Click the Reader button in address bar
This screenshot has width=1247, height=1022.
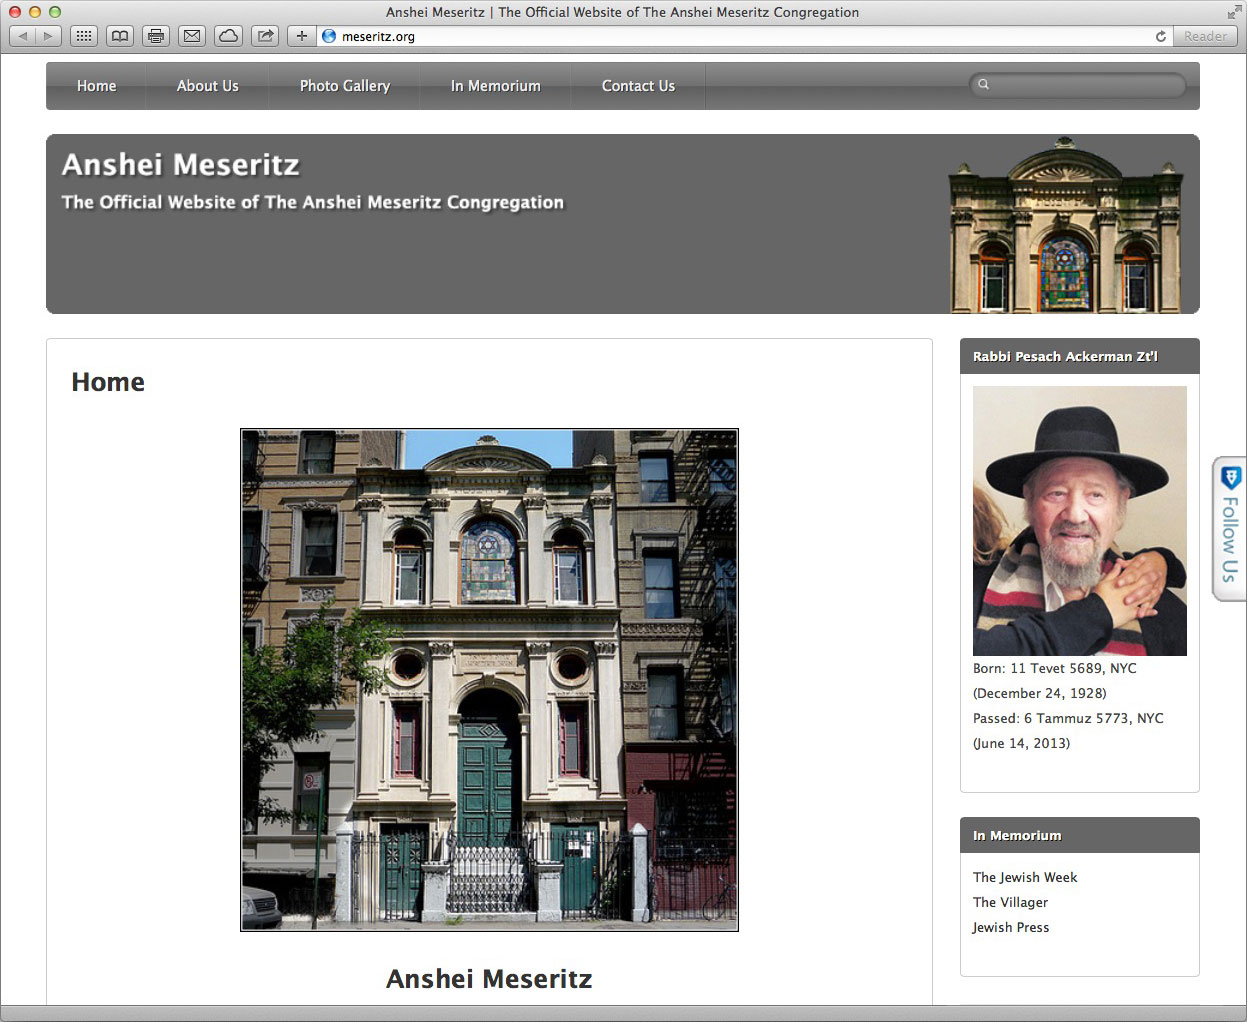point(1205,36)
